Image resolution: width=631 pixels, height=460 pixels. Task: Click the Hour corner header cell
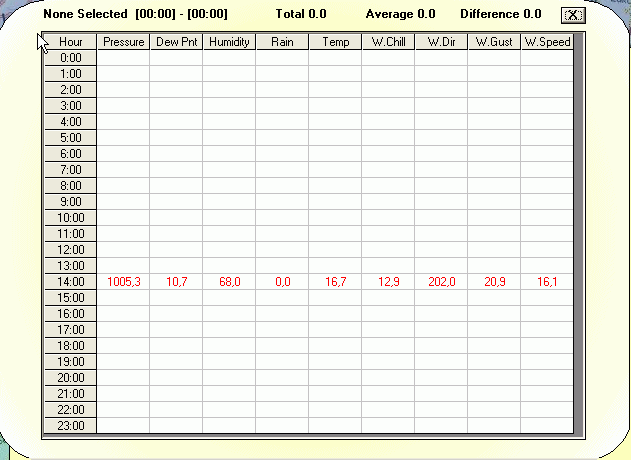70,42
